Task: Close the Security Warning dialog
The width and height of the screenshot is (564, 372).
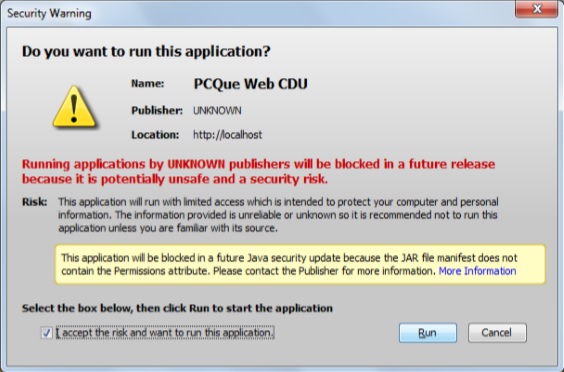Action: (536, 9)
